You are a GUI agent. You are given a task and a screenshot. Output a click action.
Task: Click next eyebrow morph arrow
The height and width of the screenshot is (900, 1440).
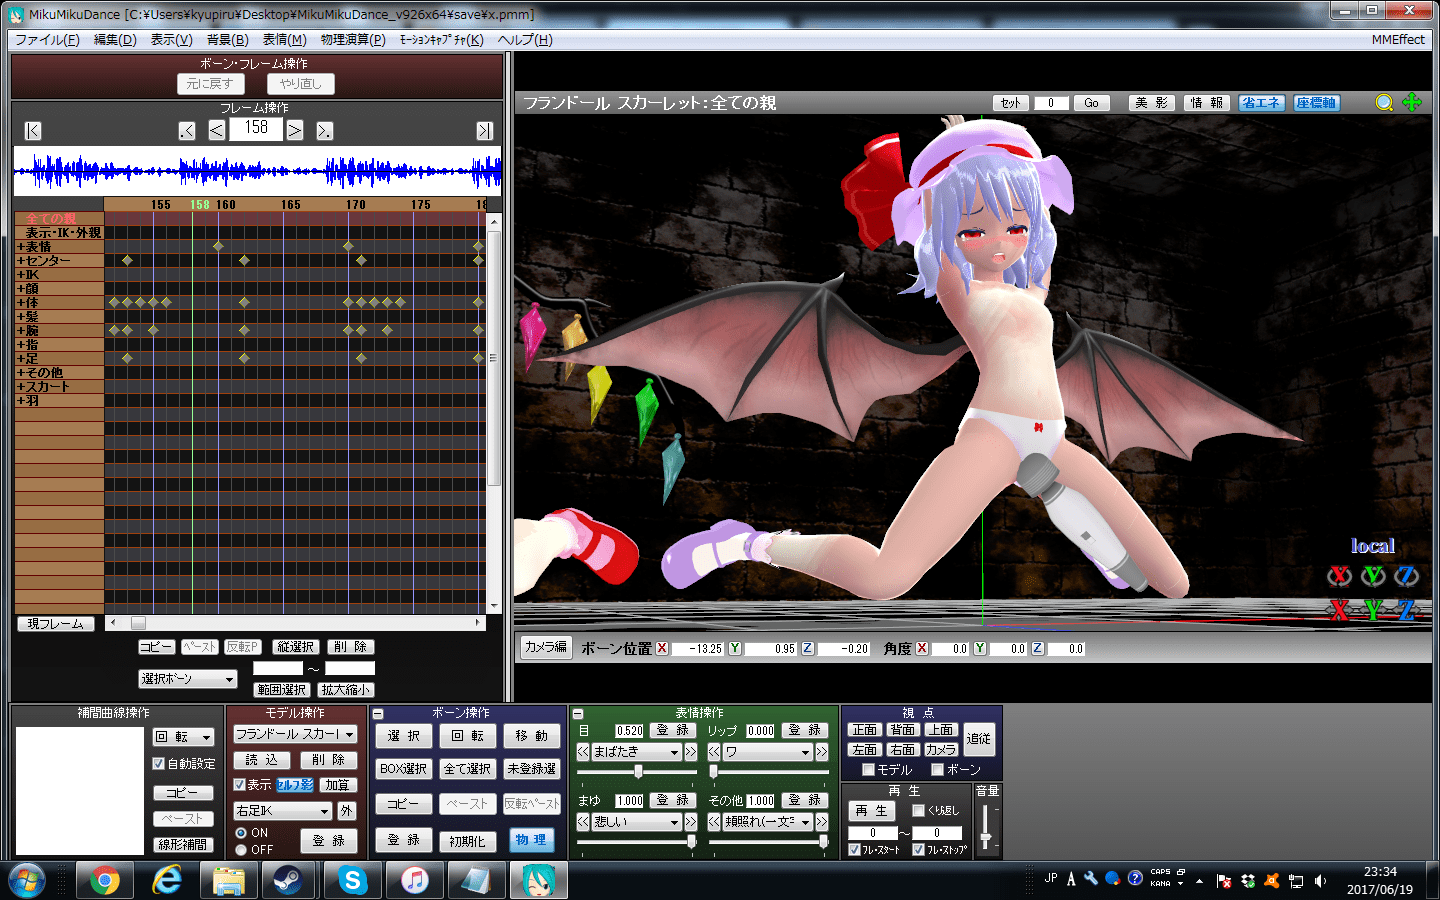690,822
